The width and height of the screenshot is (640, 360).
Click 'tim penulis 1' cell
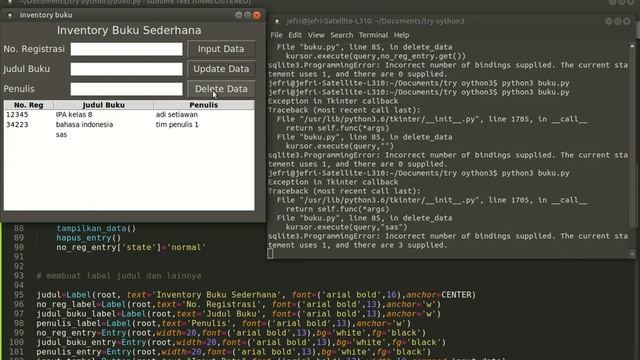pos(177,124)
